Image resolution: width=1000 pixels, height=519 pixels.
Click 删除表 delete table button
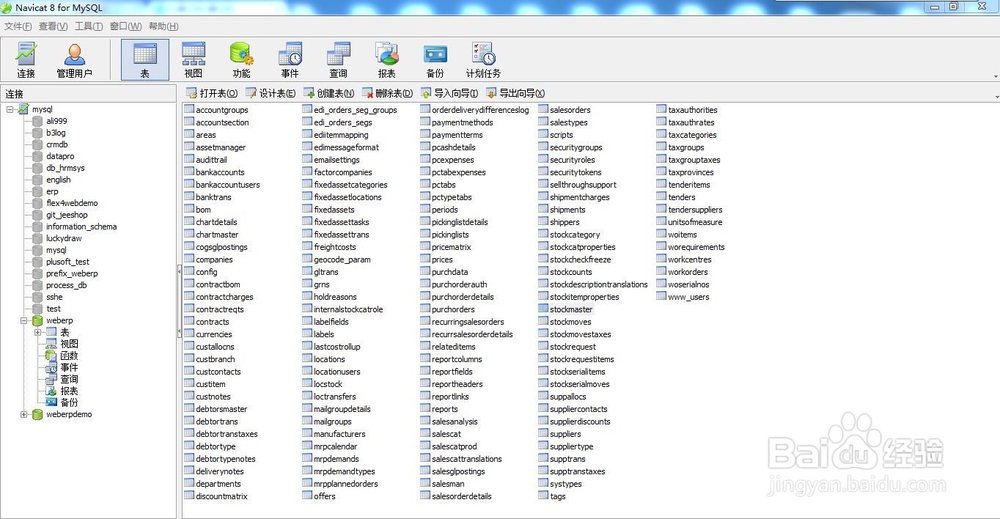coord(387,93)
